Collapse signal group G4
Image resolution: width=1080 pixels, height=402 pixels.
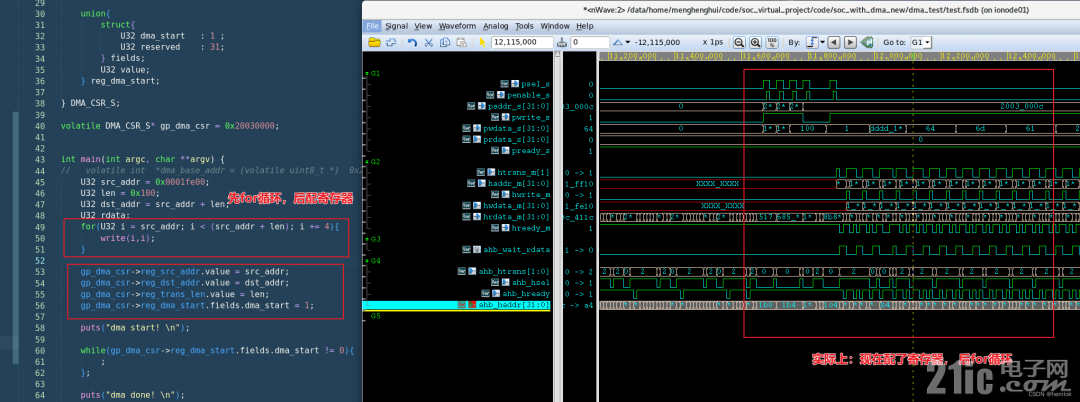(366, 261)
